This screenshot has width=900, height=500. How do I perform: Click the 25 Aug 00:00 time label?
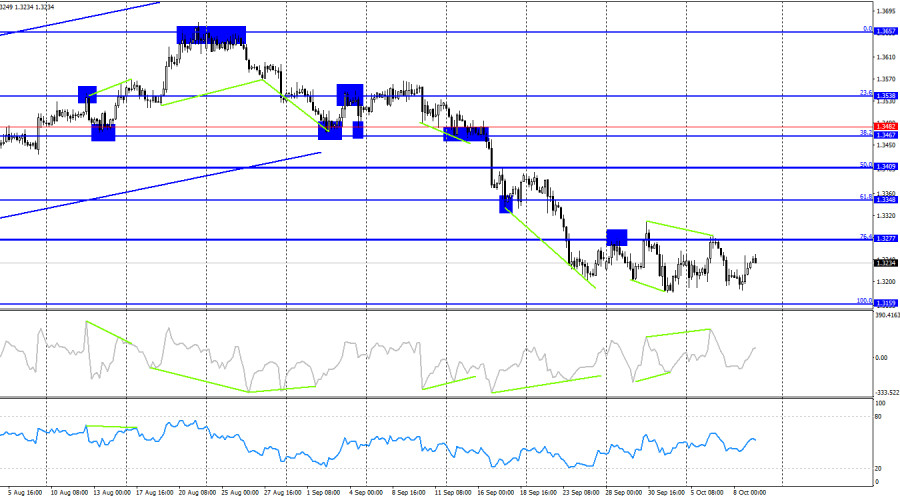pos(240,493)
